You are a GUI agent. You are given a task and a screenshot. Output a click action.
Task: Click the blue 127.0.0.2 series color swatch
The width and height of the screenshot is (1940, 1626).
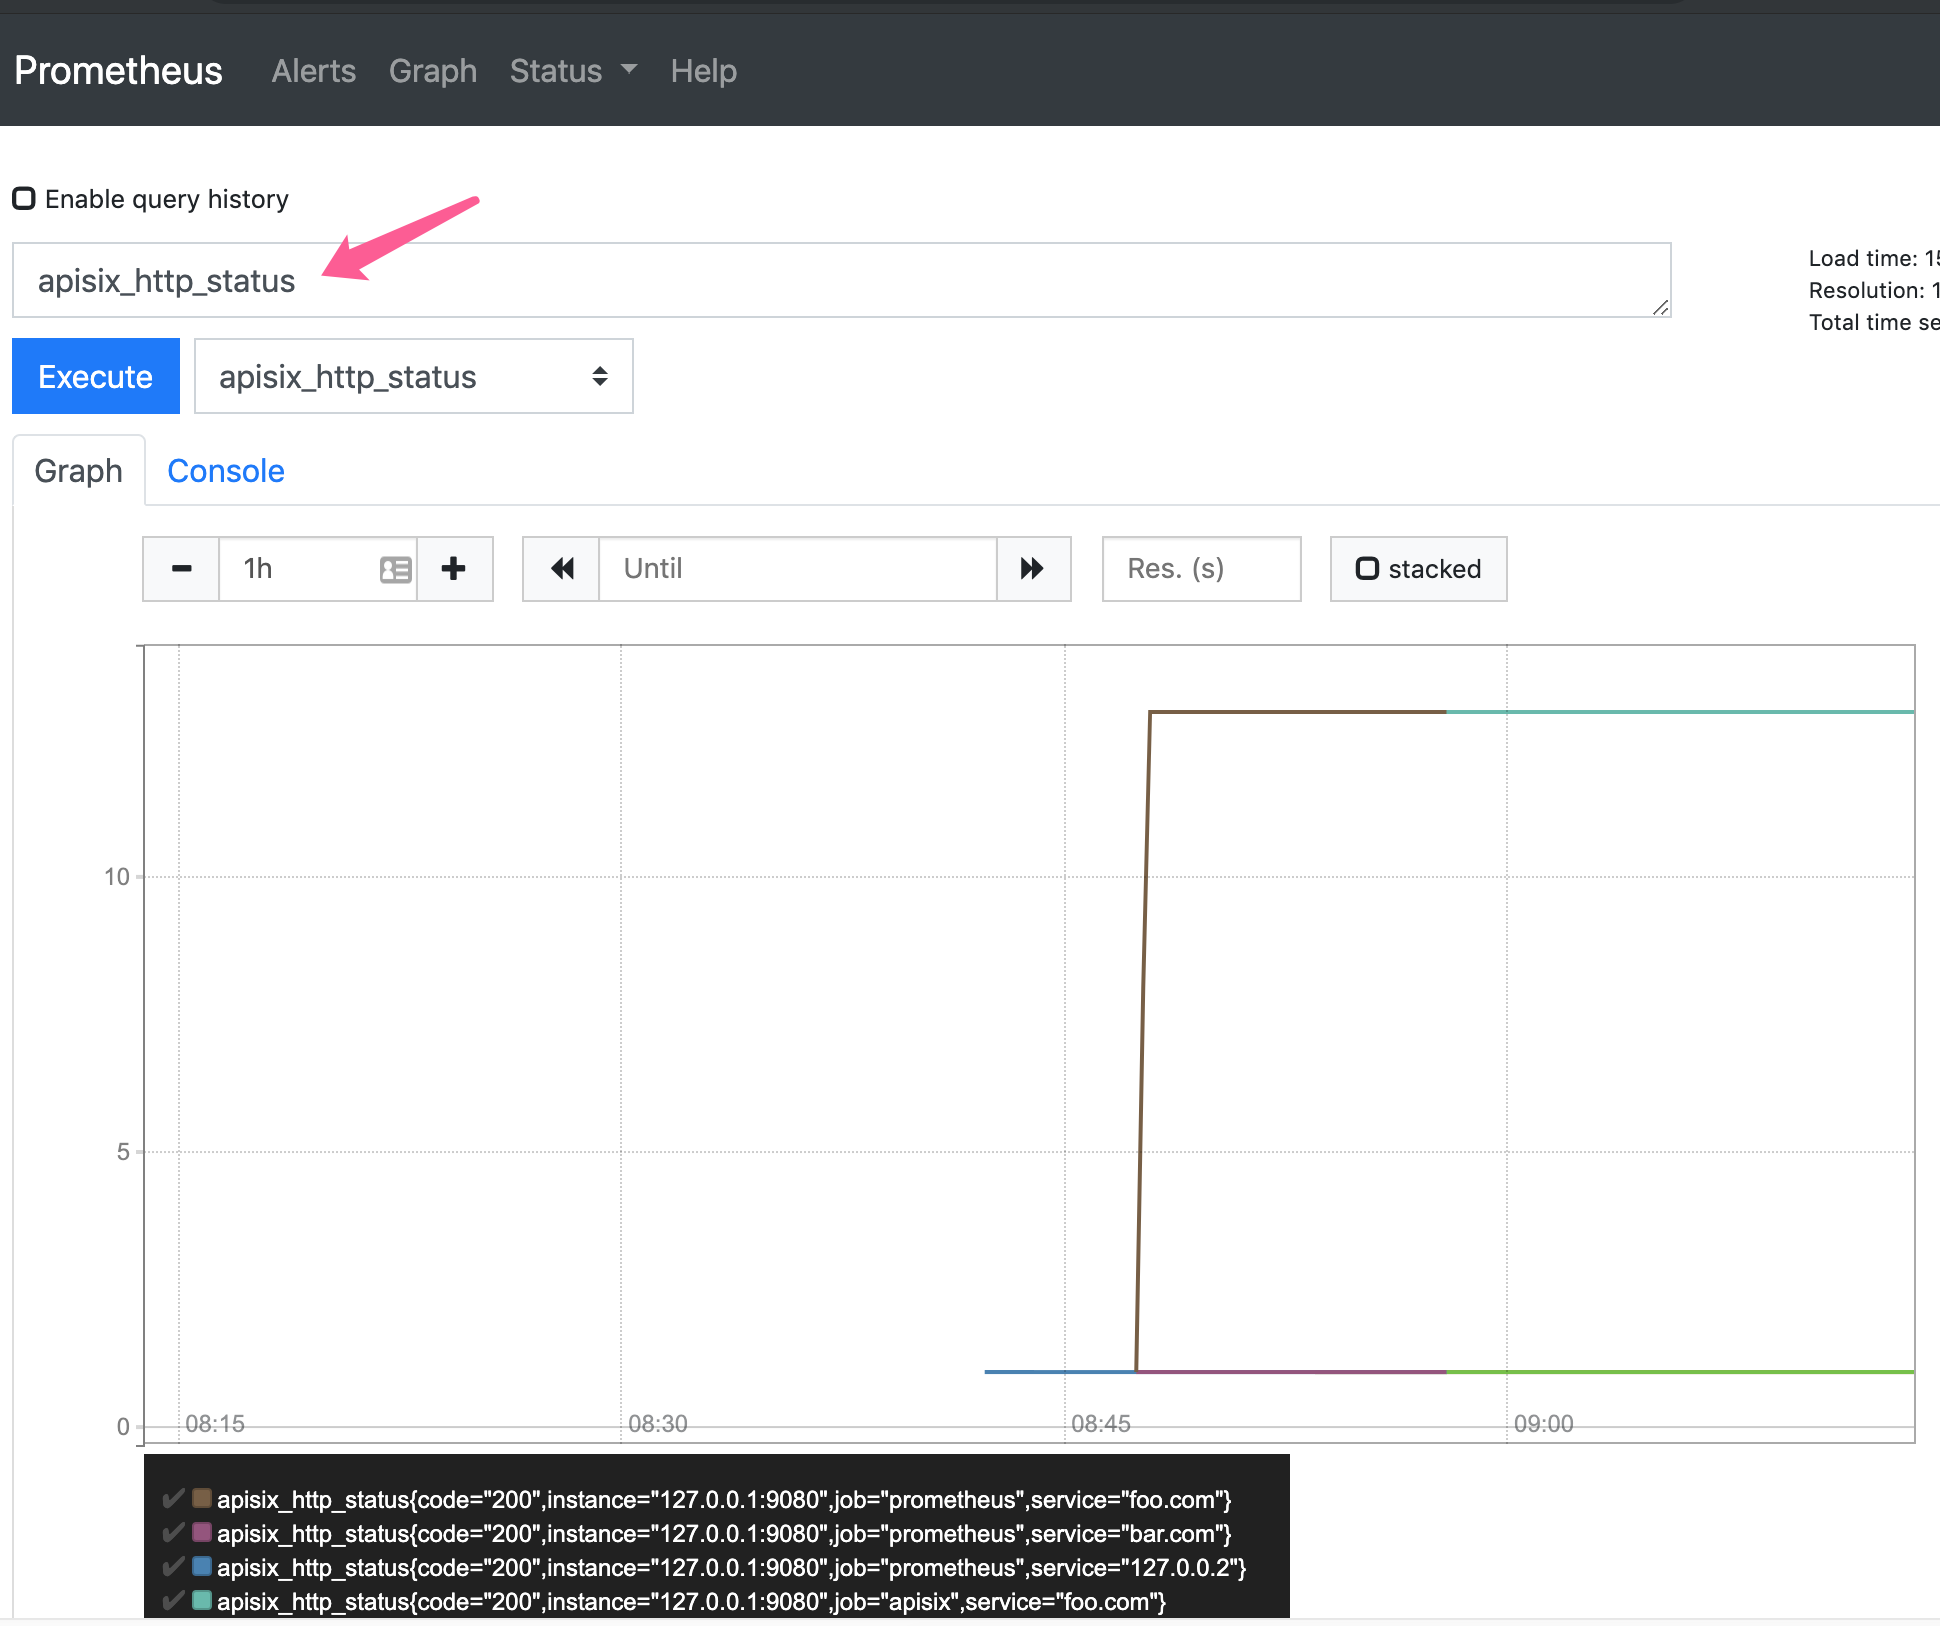click(202, 1566)
